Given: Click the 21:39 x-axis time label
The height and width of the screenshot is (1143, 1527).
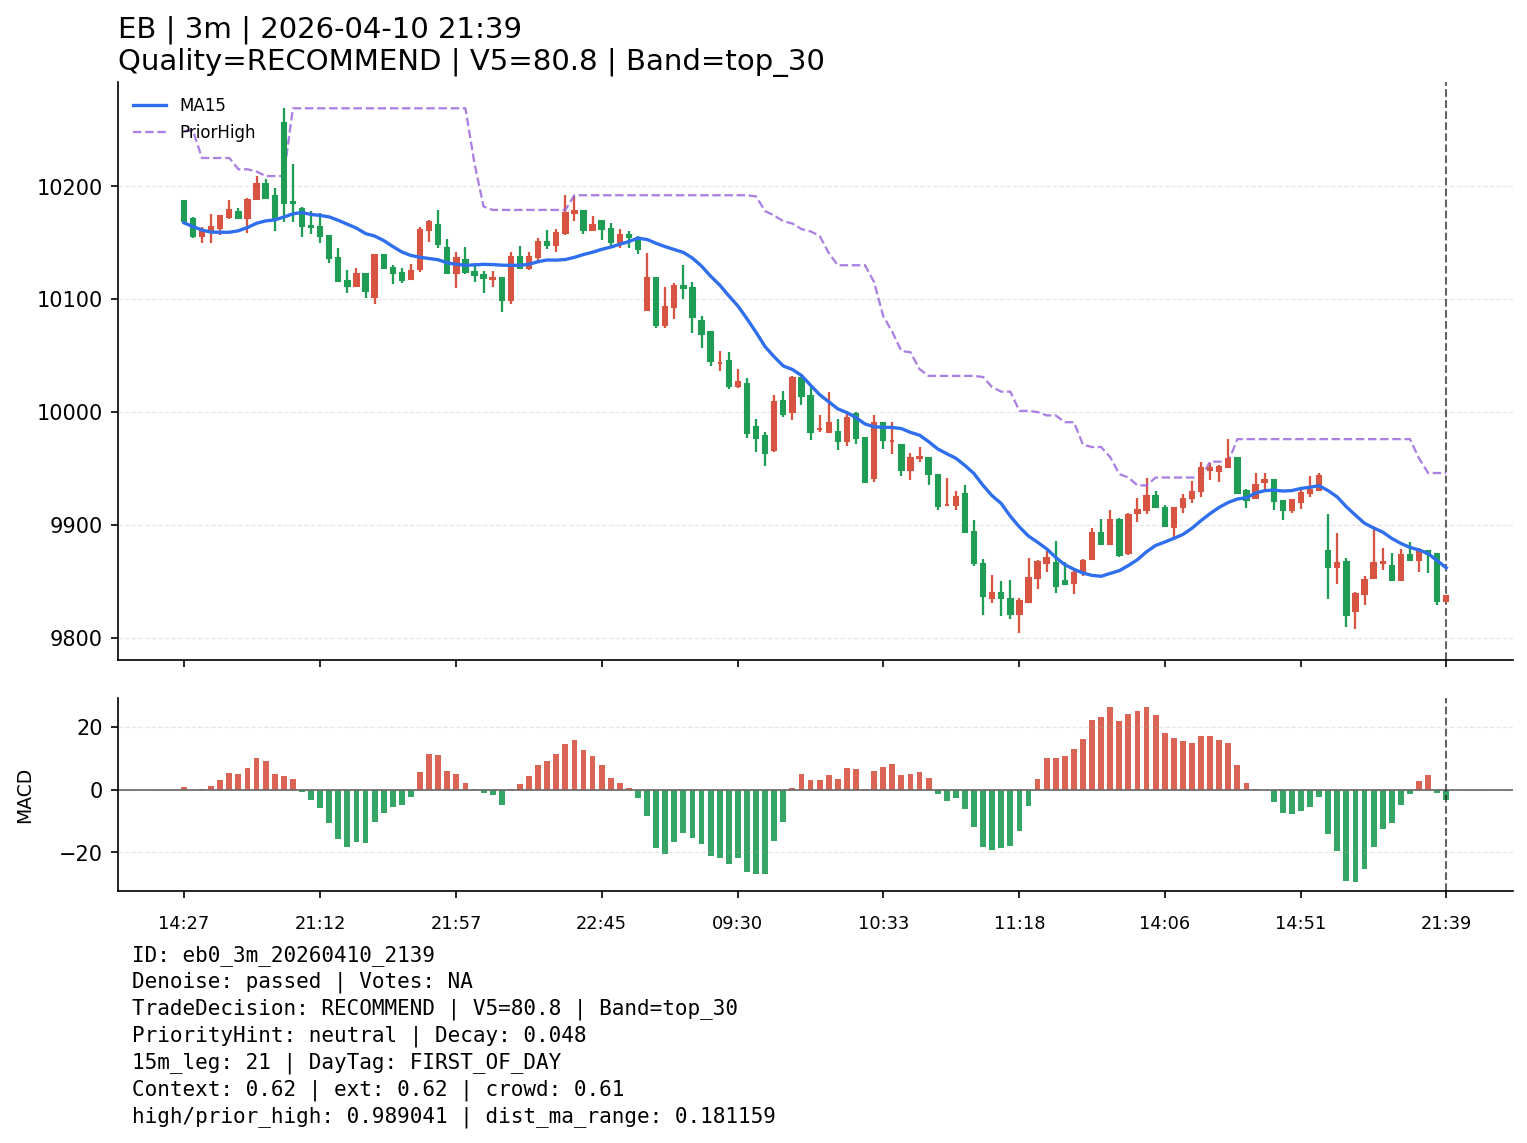Looking at the screenshot, I should coord(1445,922).
